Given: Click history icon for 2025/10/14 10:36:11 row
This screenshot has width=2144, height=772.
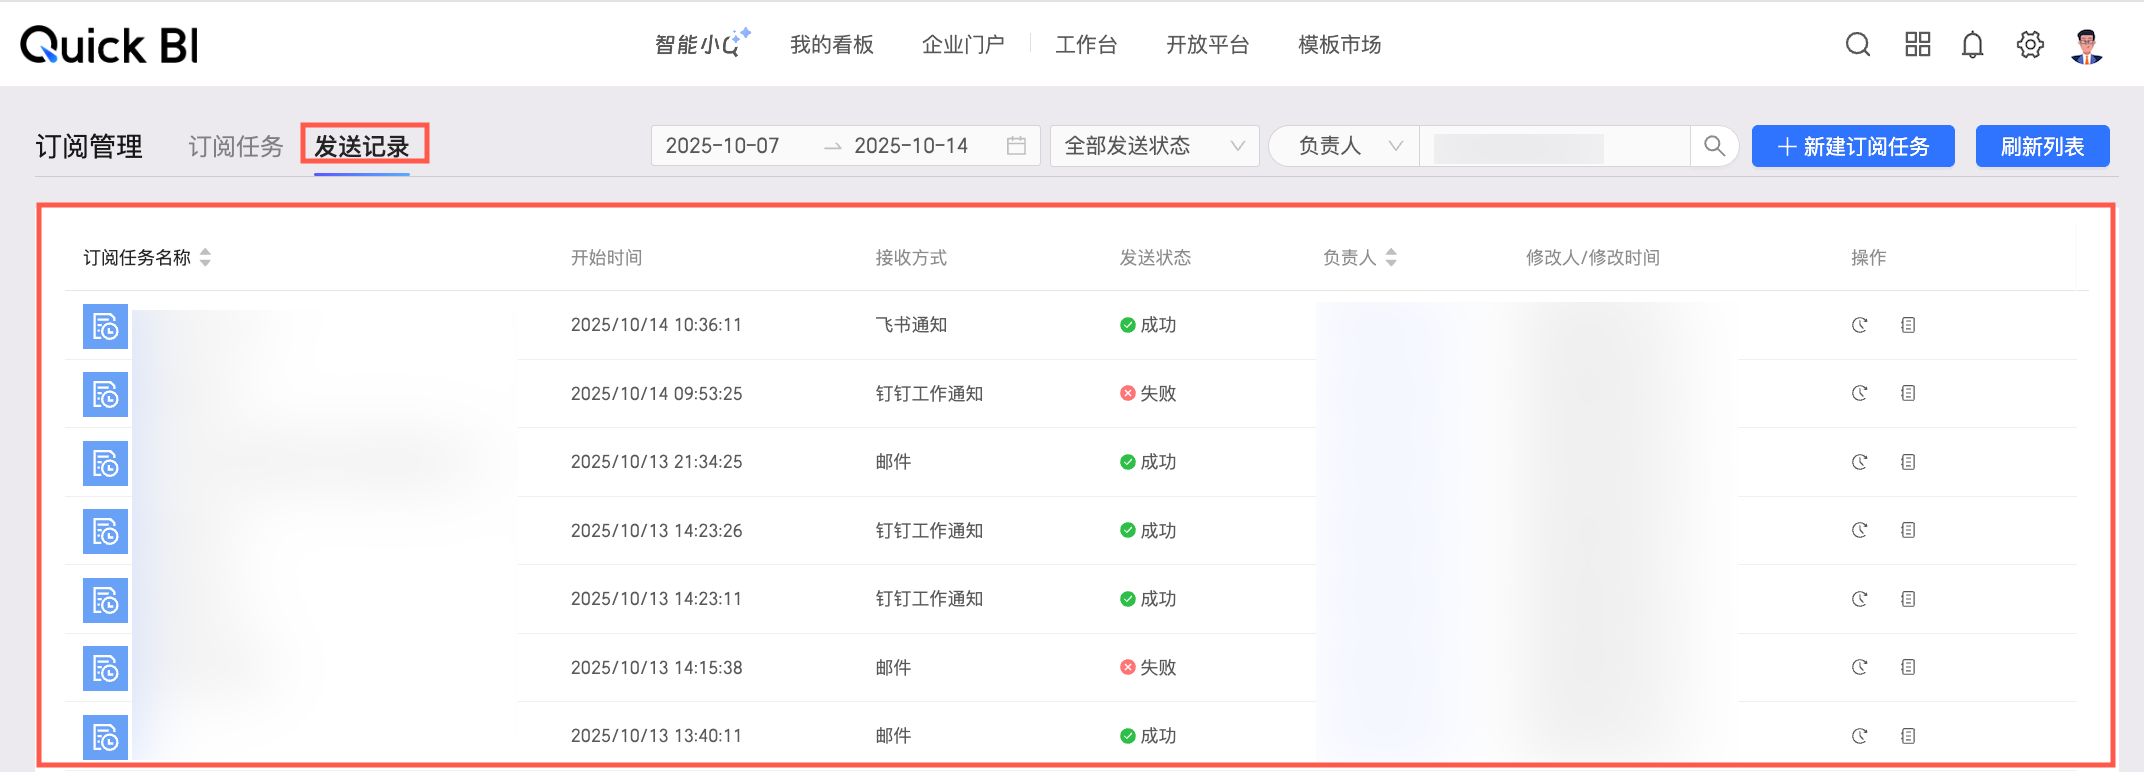Looking at the screenshot, I should click(x=1859, y=325).
